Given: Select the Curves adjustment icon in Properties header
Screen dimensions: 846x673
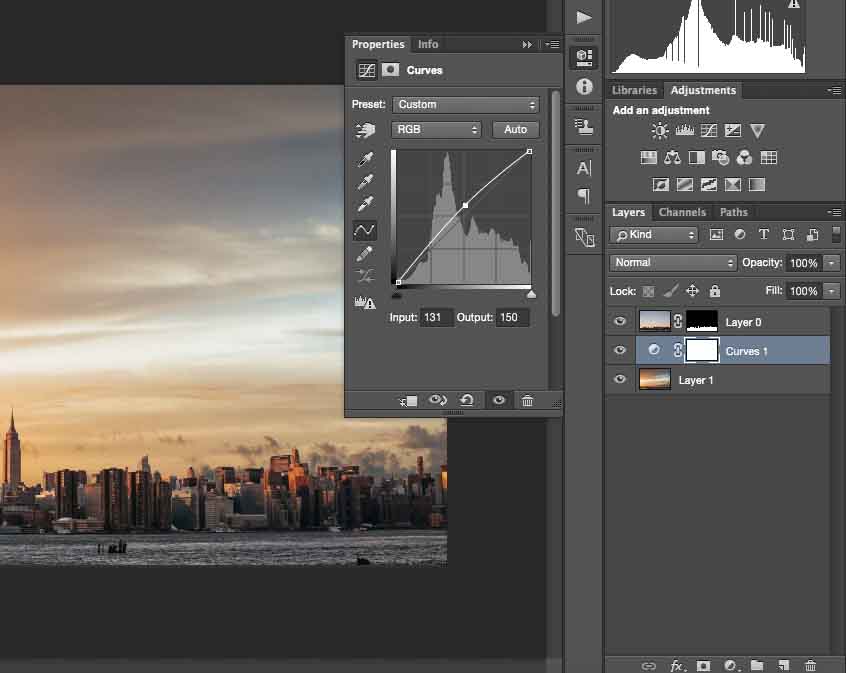Looking at the screenshot, I should coord(367,71).
